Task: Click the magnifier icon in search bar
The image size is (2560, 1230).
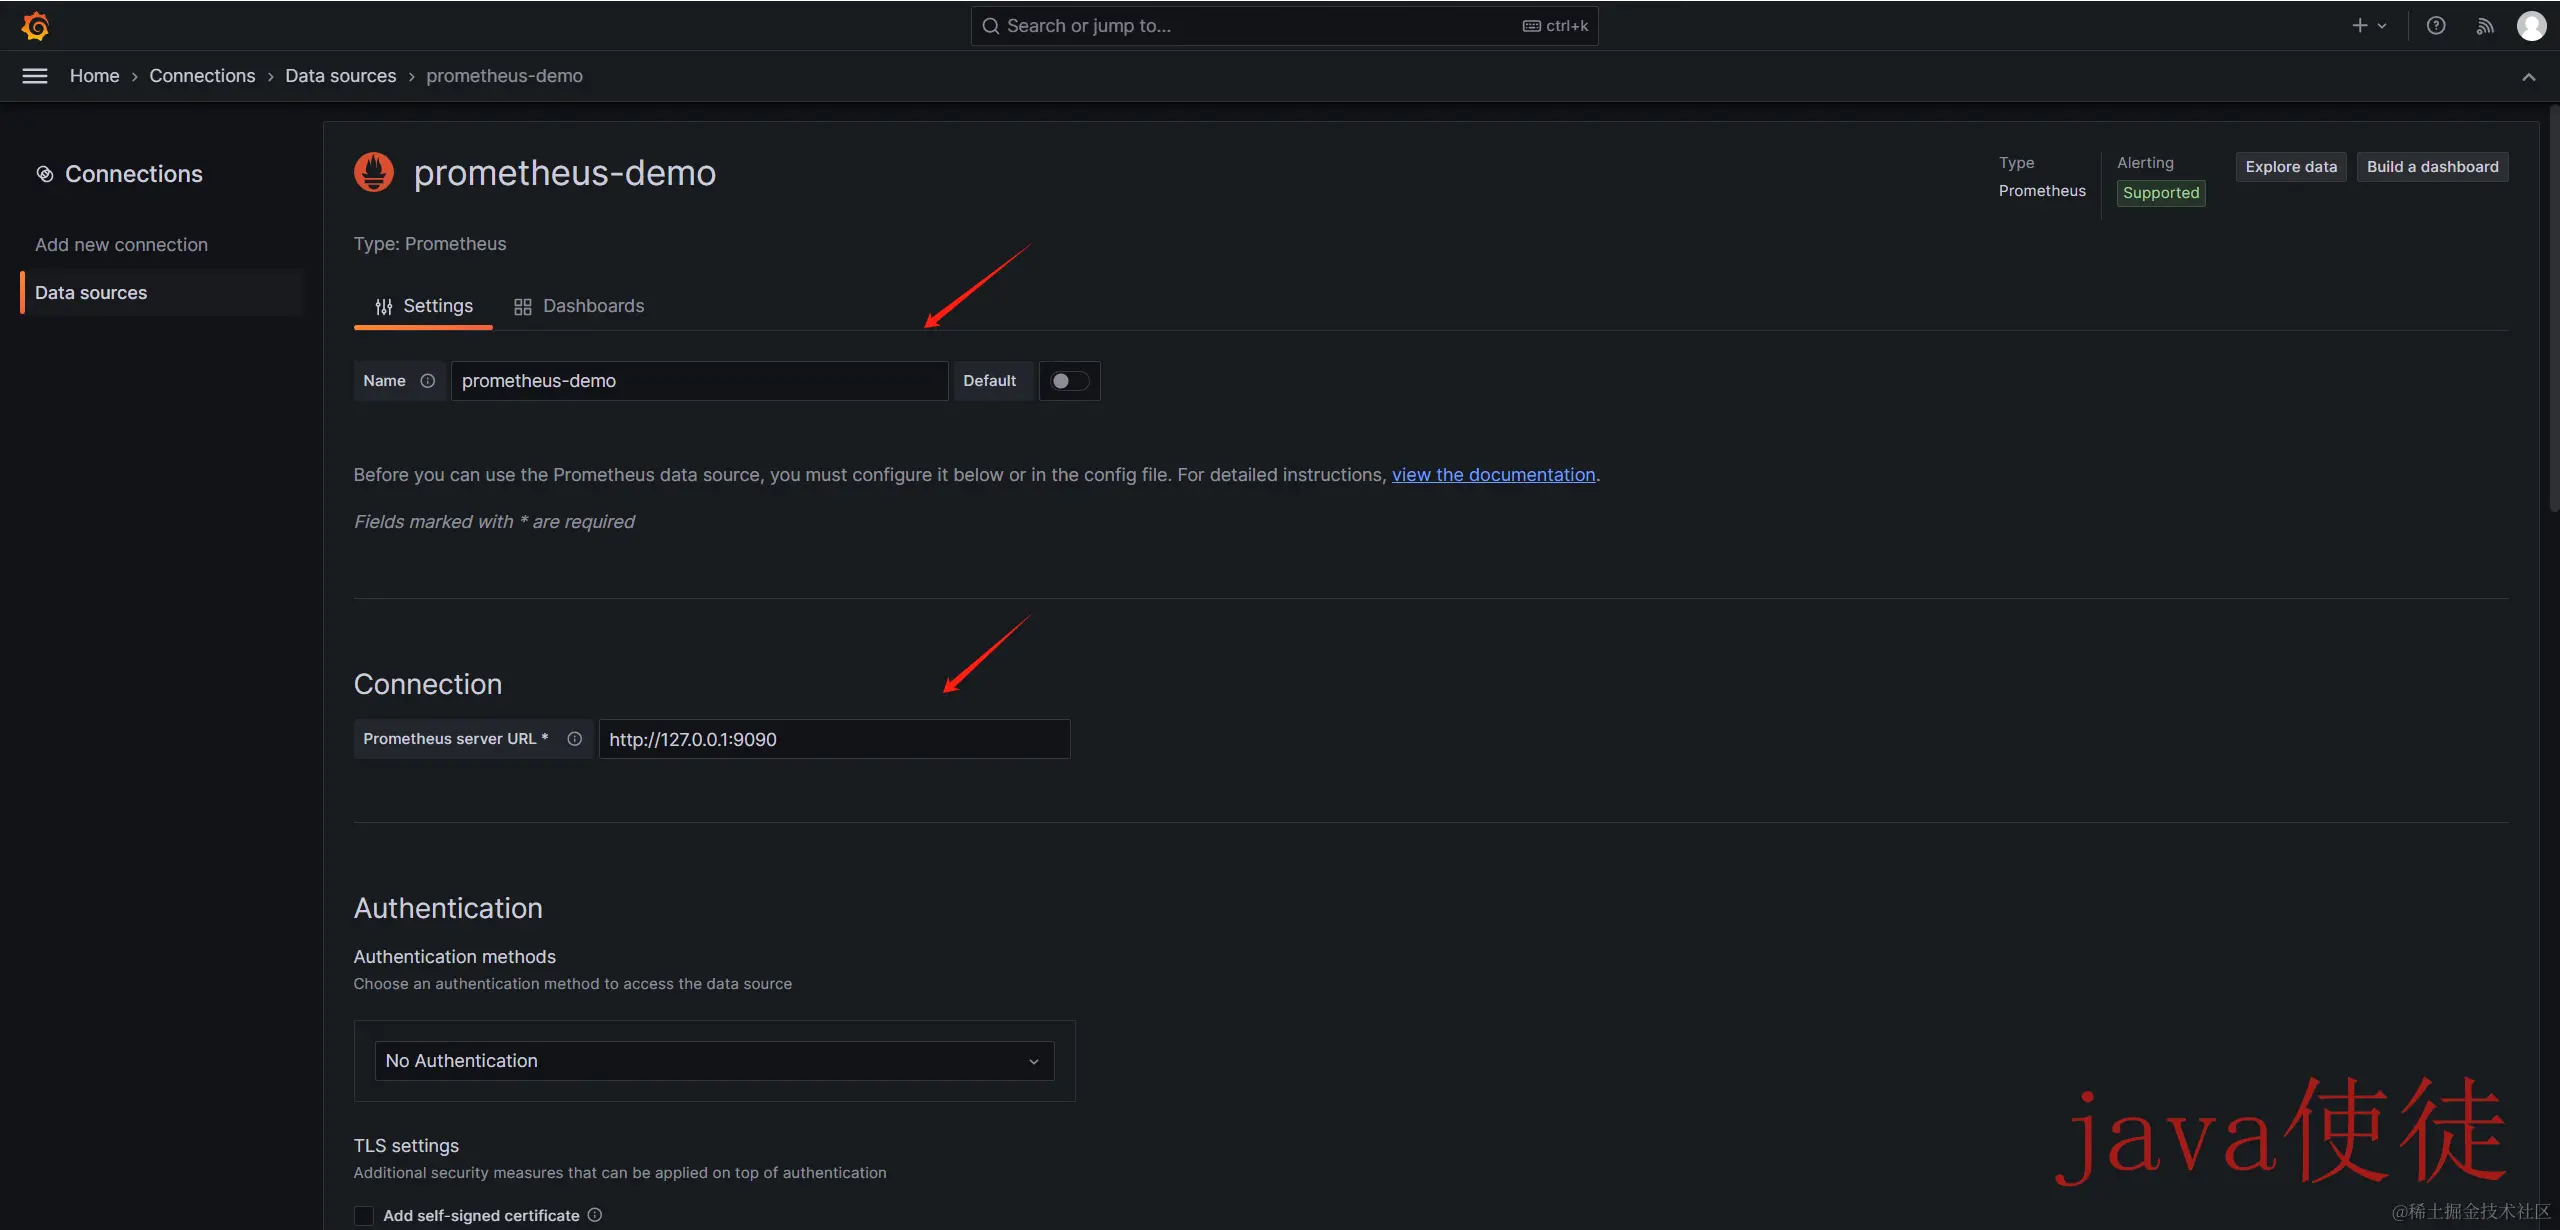Action: pos(990,26)
